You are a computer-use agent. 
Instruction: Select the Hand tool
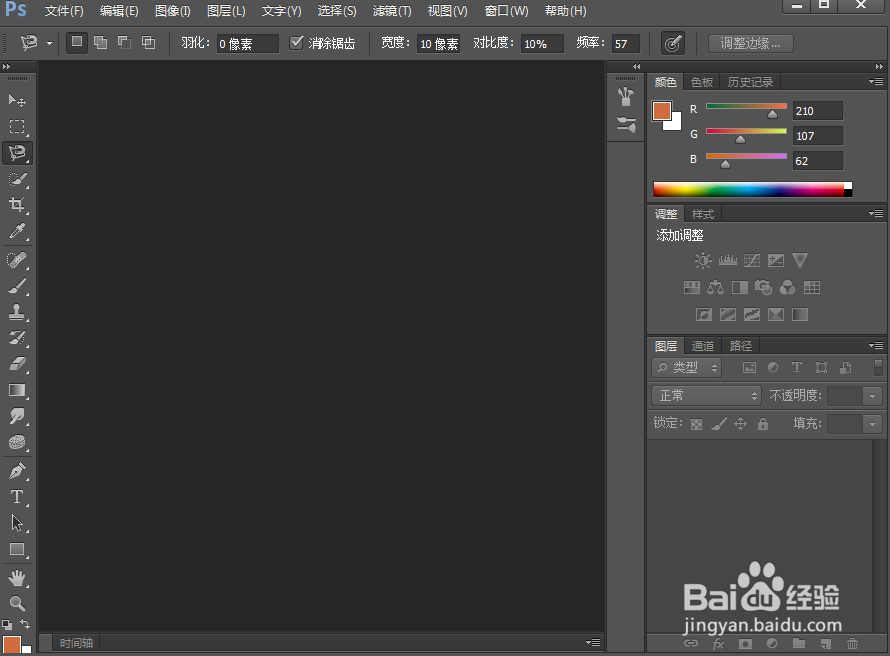pyautogui.click(x=17, y=578)
